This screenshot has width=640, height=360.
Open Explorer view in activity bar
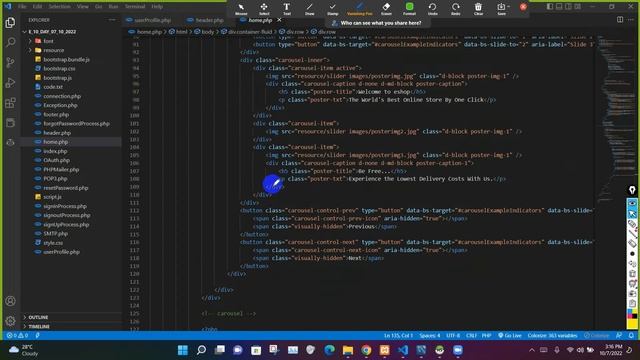pos(11,22)
